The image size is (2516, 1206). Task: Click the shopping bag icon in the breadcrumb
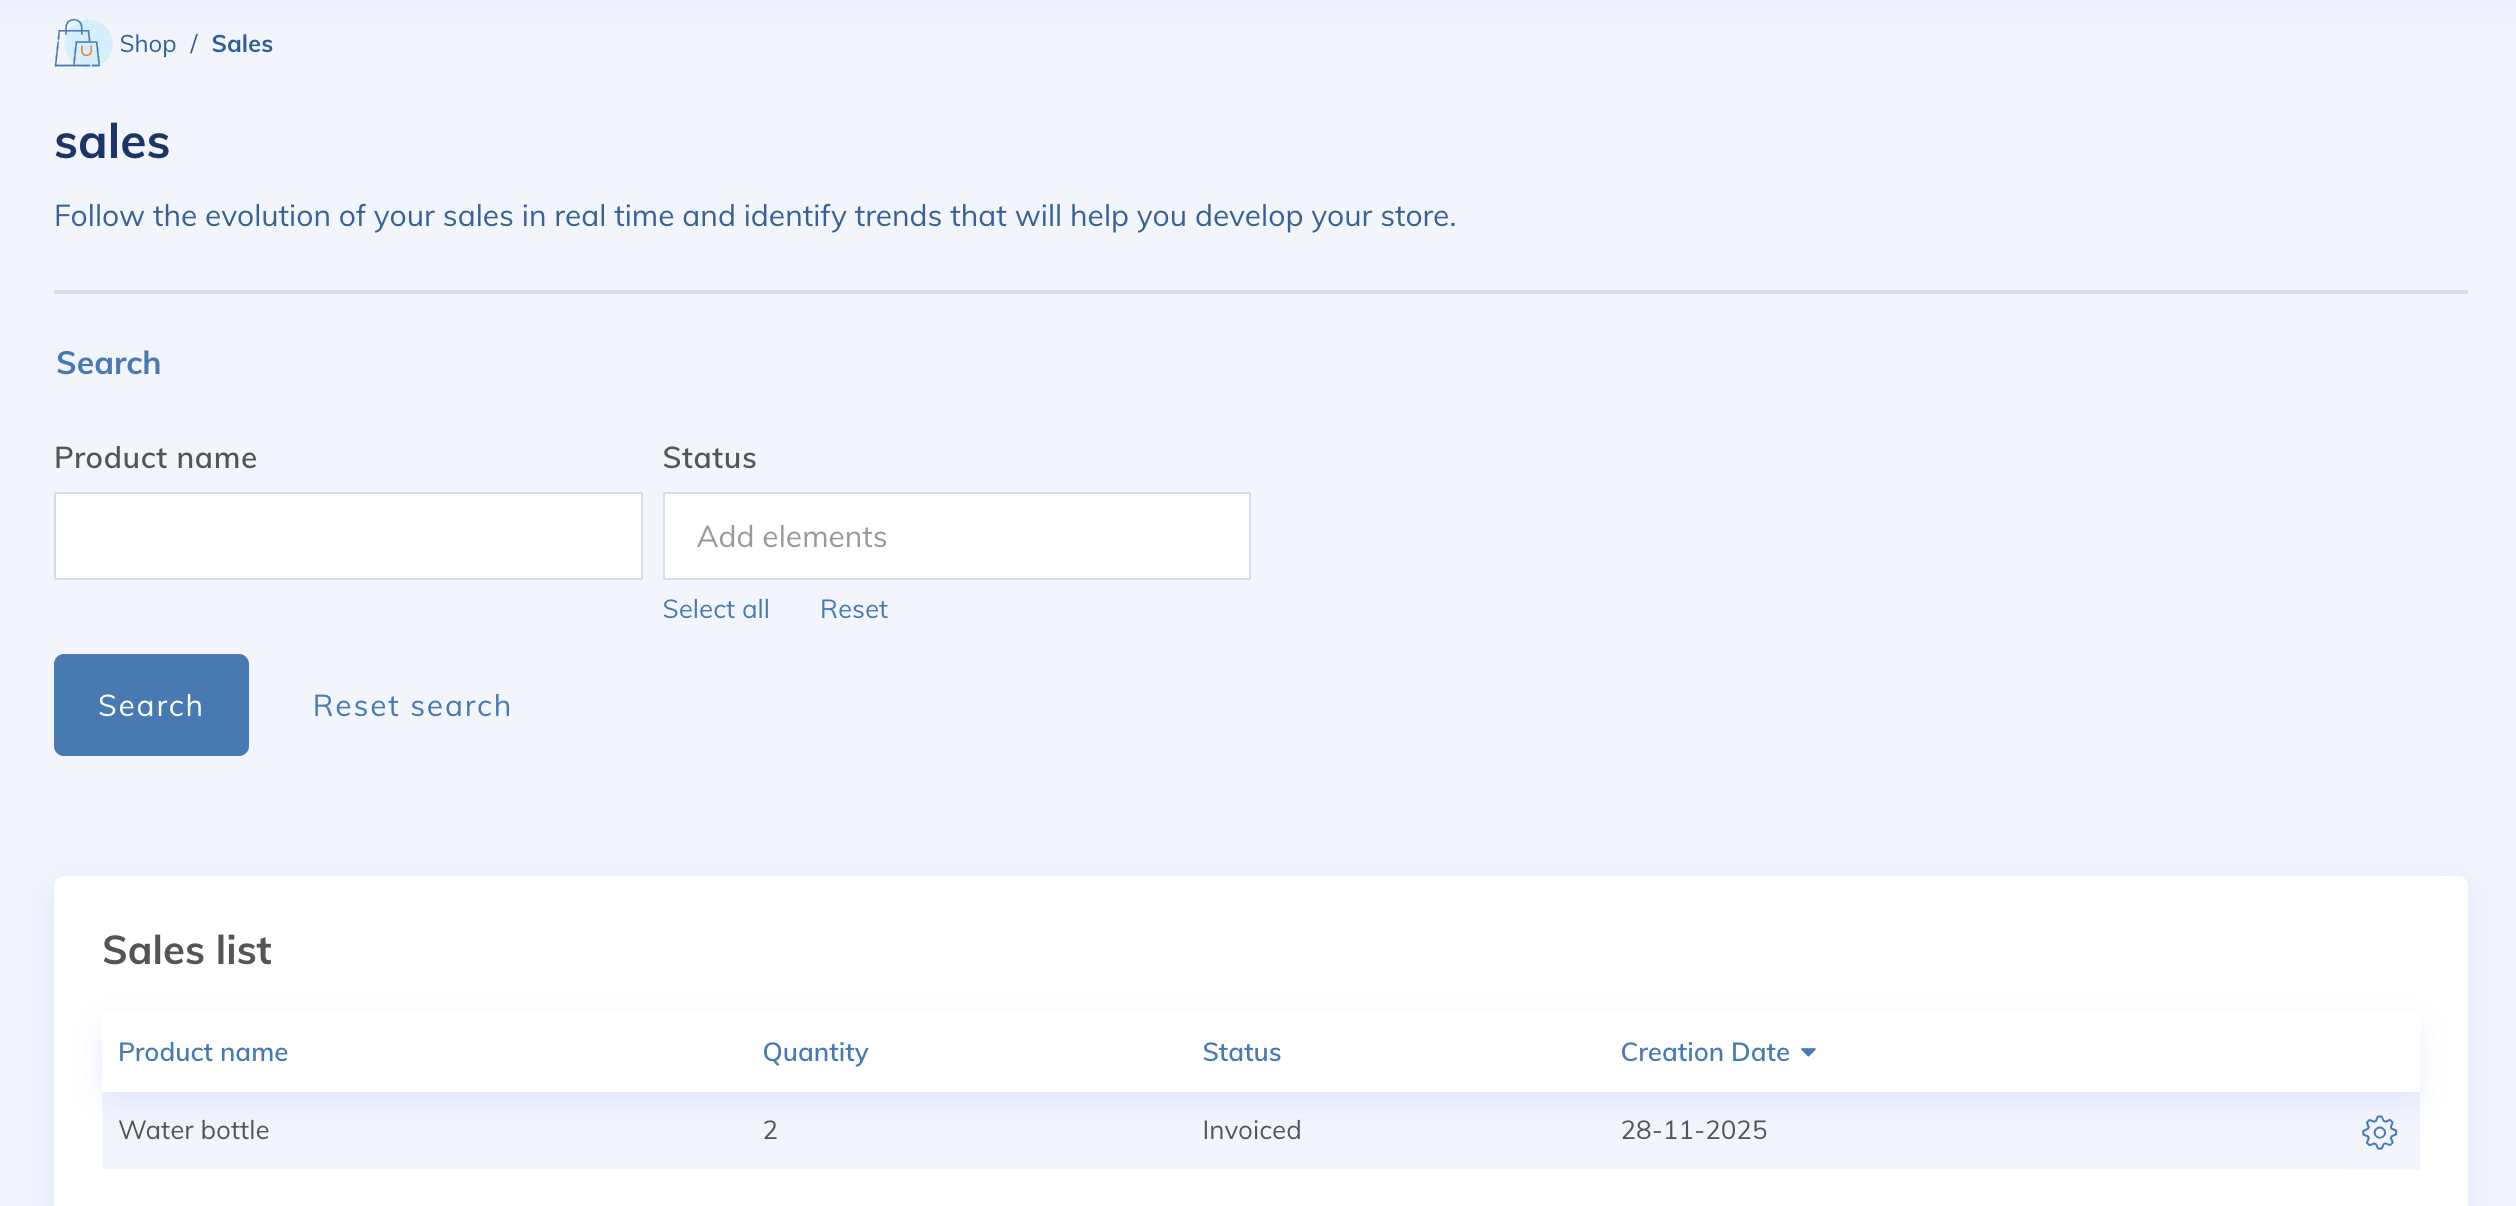tap(80, 43)
